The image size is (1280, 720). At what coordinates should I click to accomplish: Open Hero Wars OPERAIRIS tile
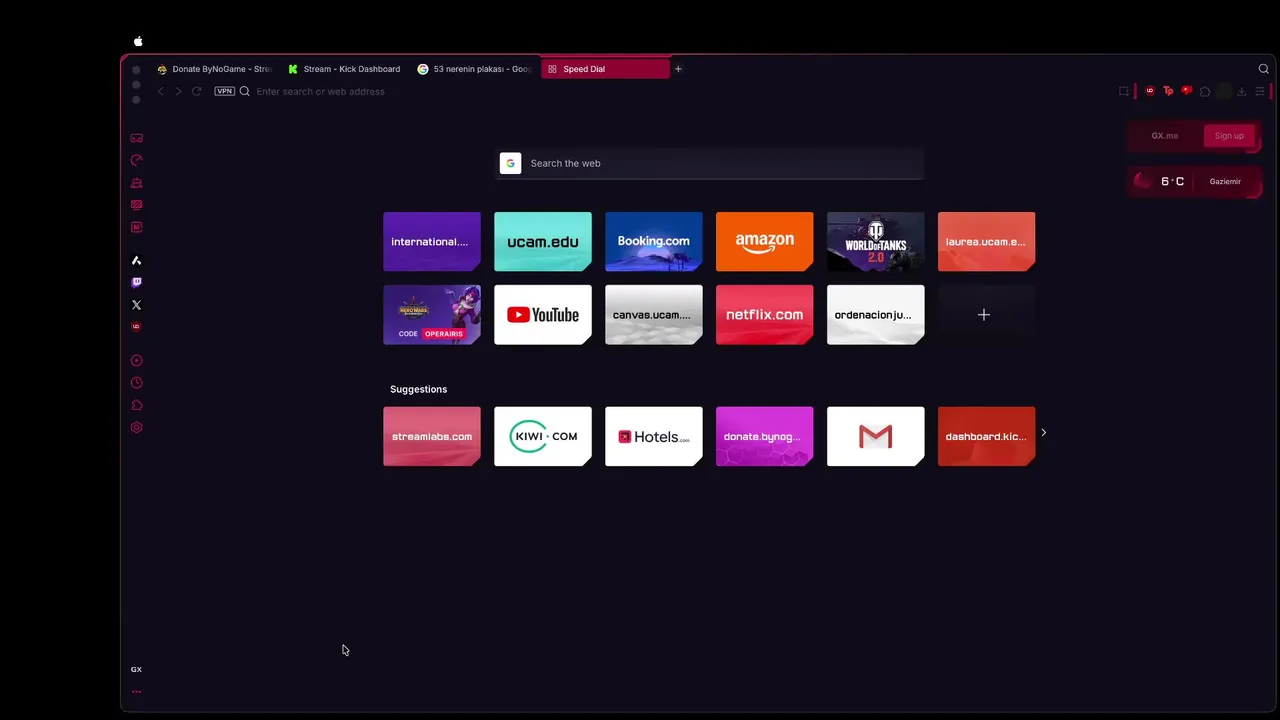coord(432,314)
